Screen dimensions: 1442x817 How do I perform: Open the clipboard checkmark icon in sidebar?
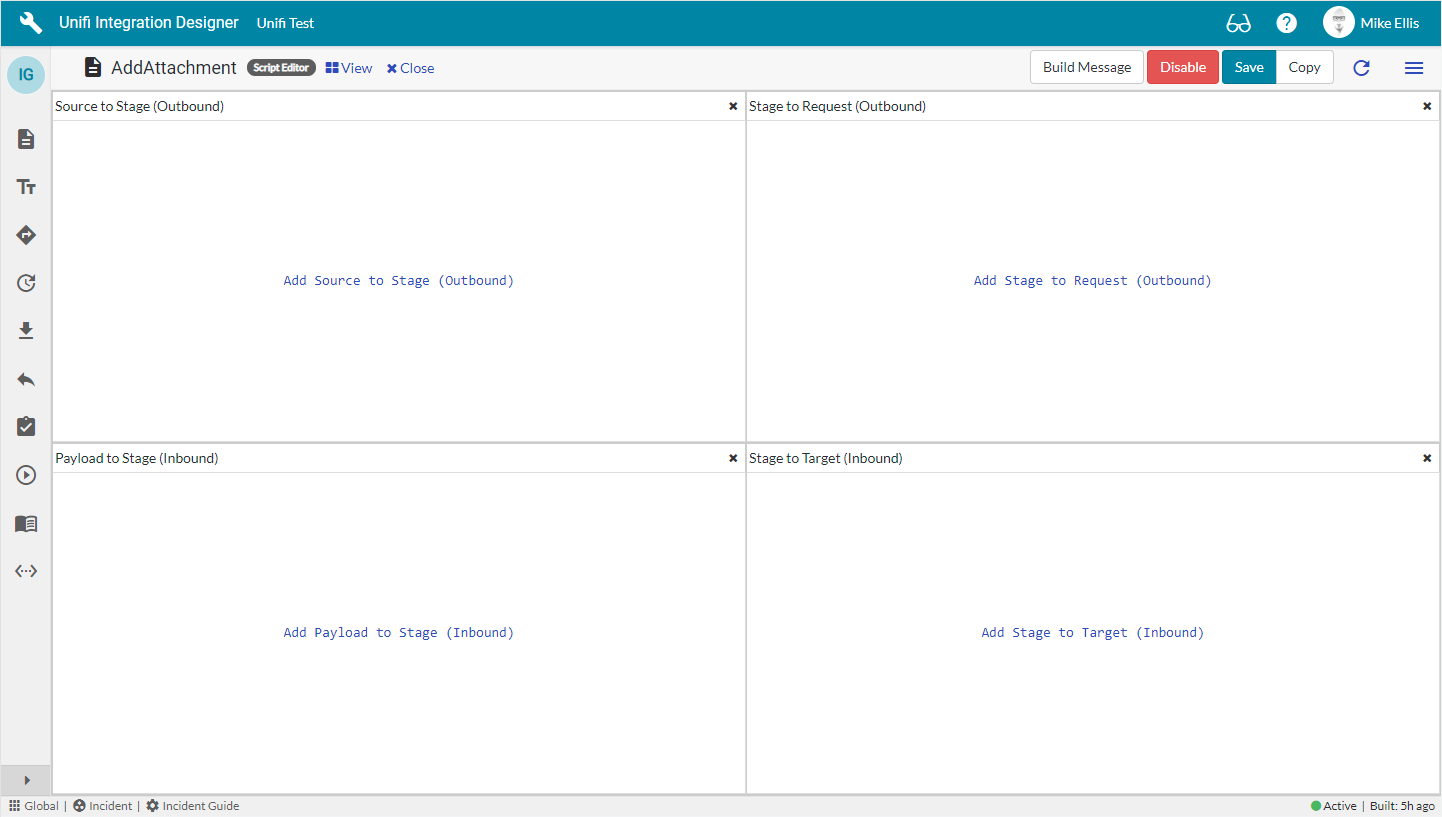26,427
